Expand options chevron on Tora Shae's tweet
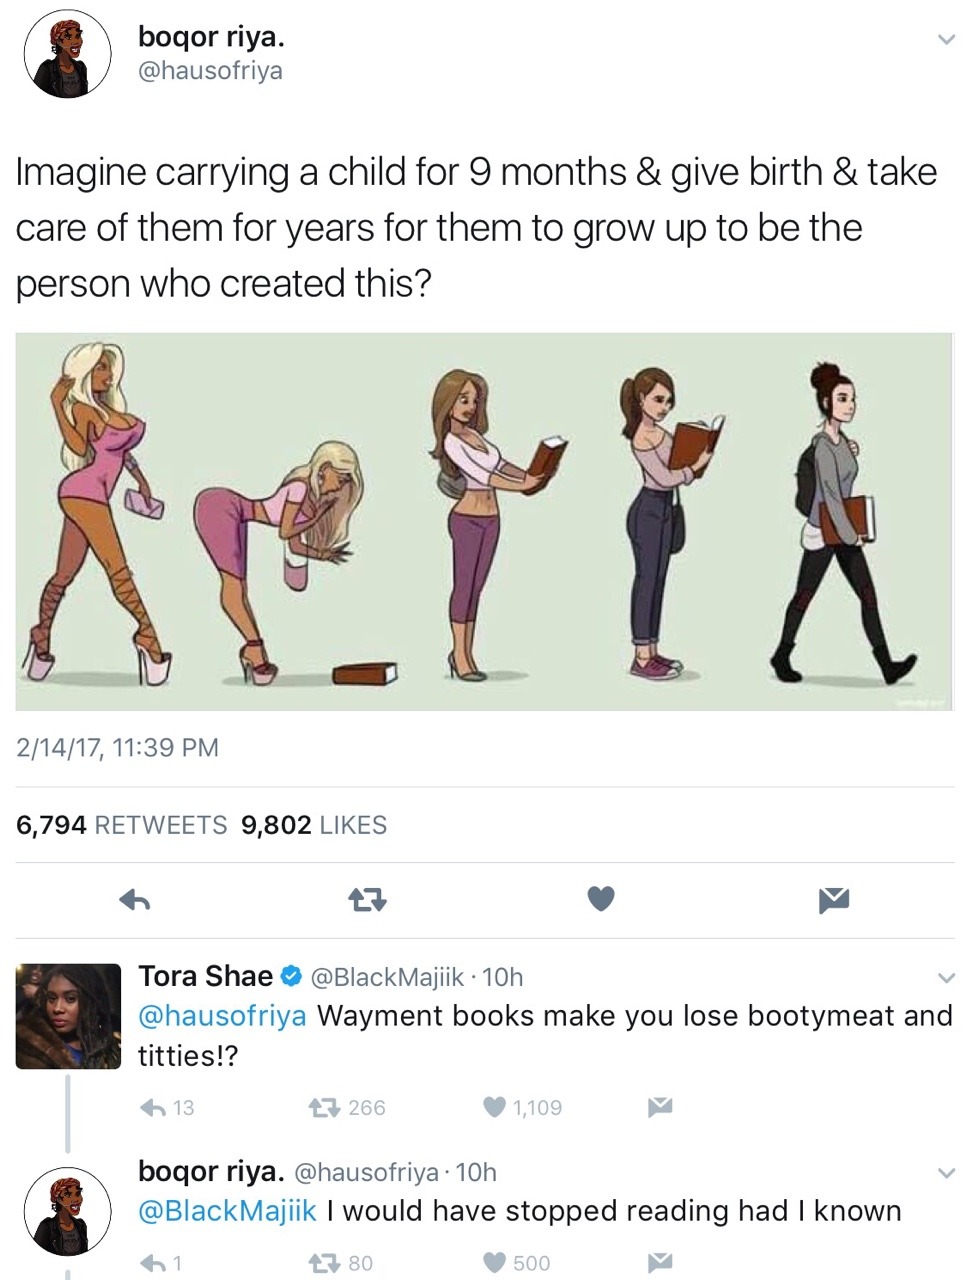Viewport: 979px width, 1280px height. [x=947, y=978]
